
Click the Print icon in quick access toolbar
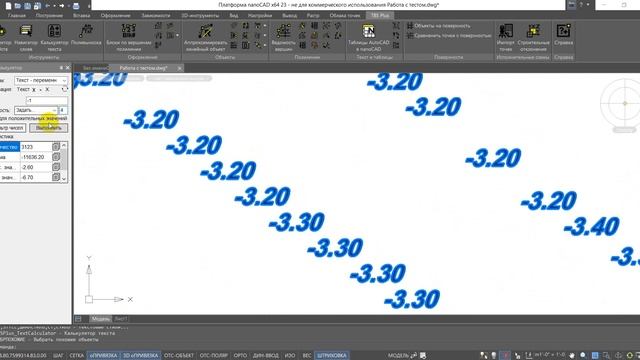(x=76, y=6)
